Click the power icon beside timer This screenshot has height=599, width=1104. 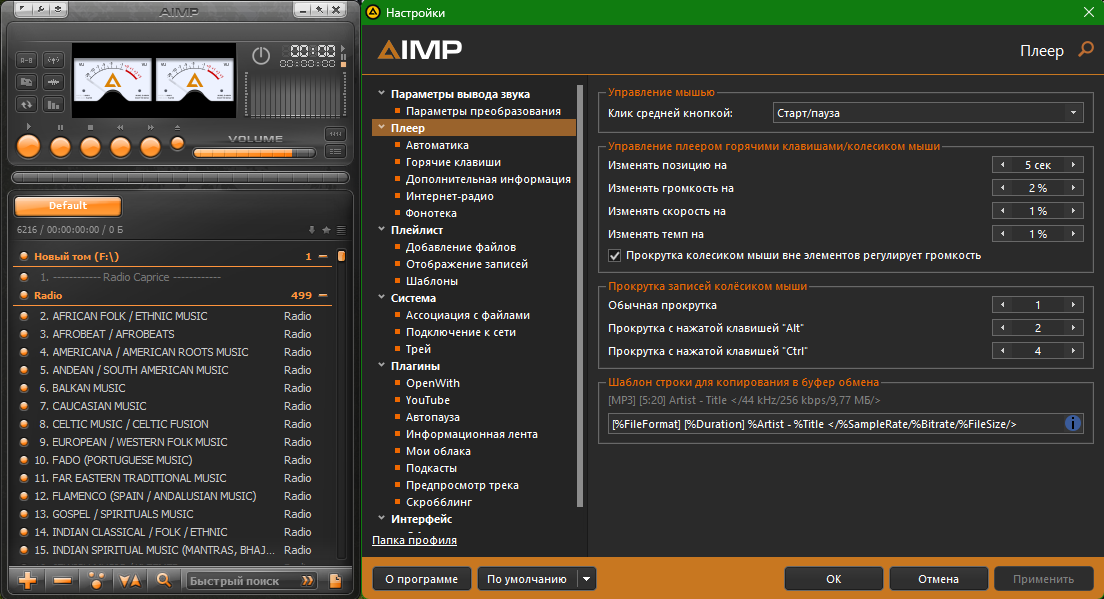261,56
